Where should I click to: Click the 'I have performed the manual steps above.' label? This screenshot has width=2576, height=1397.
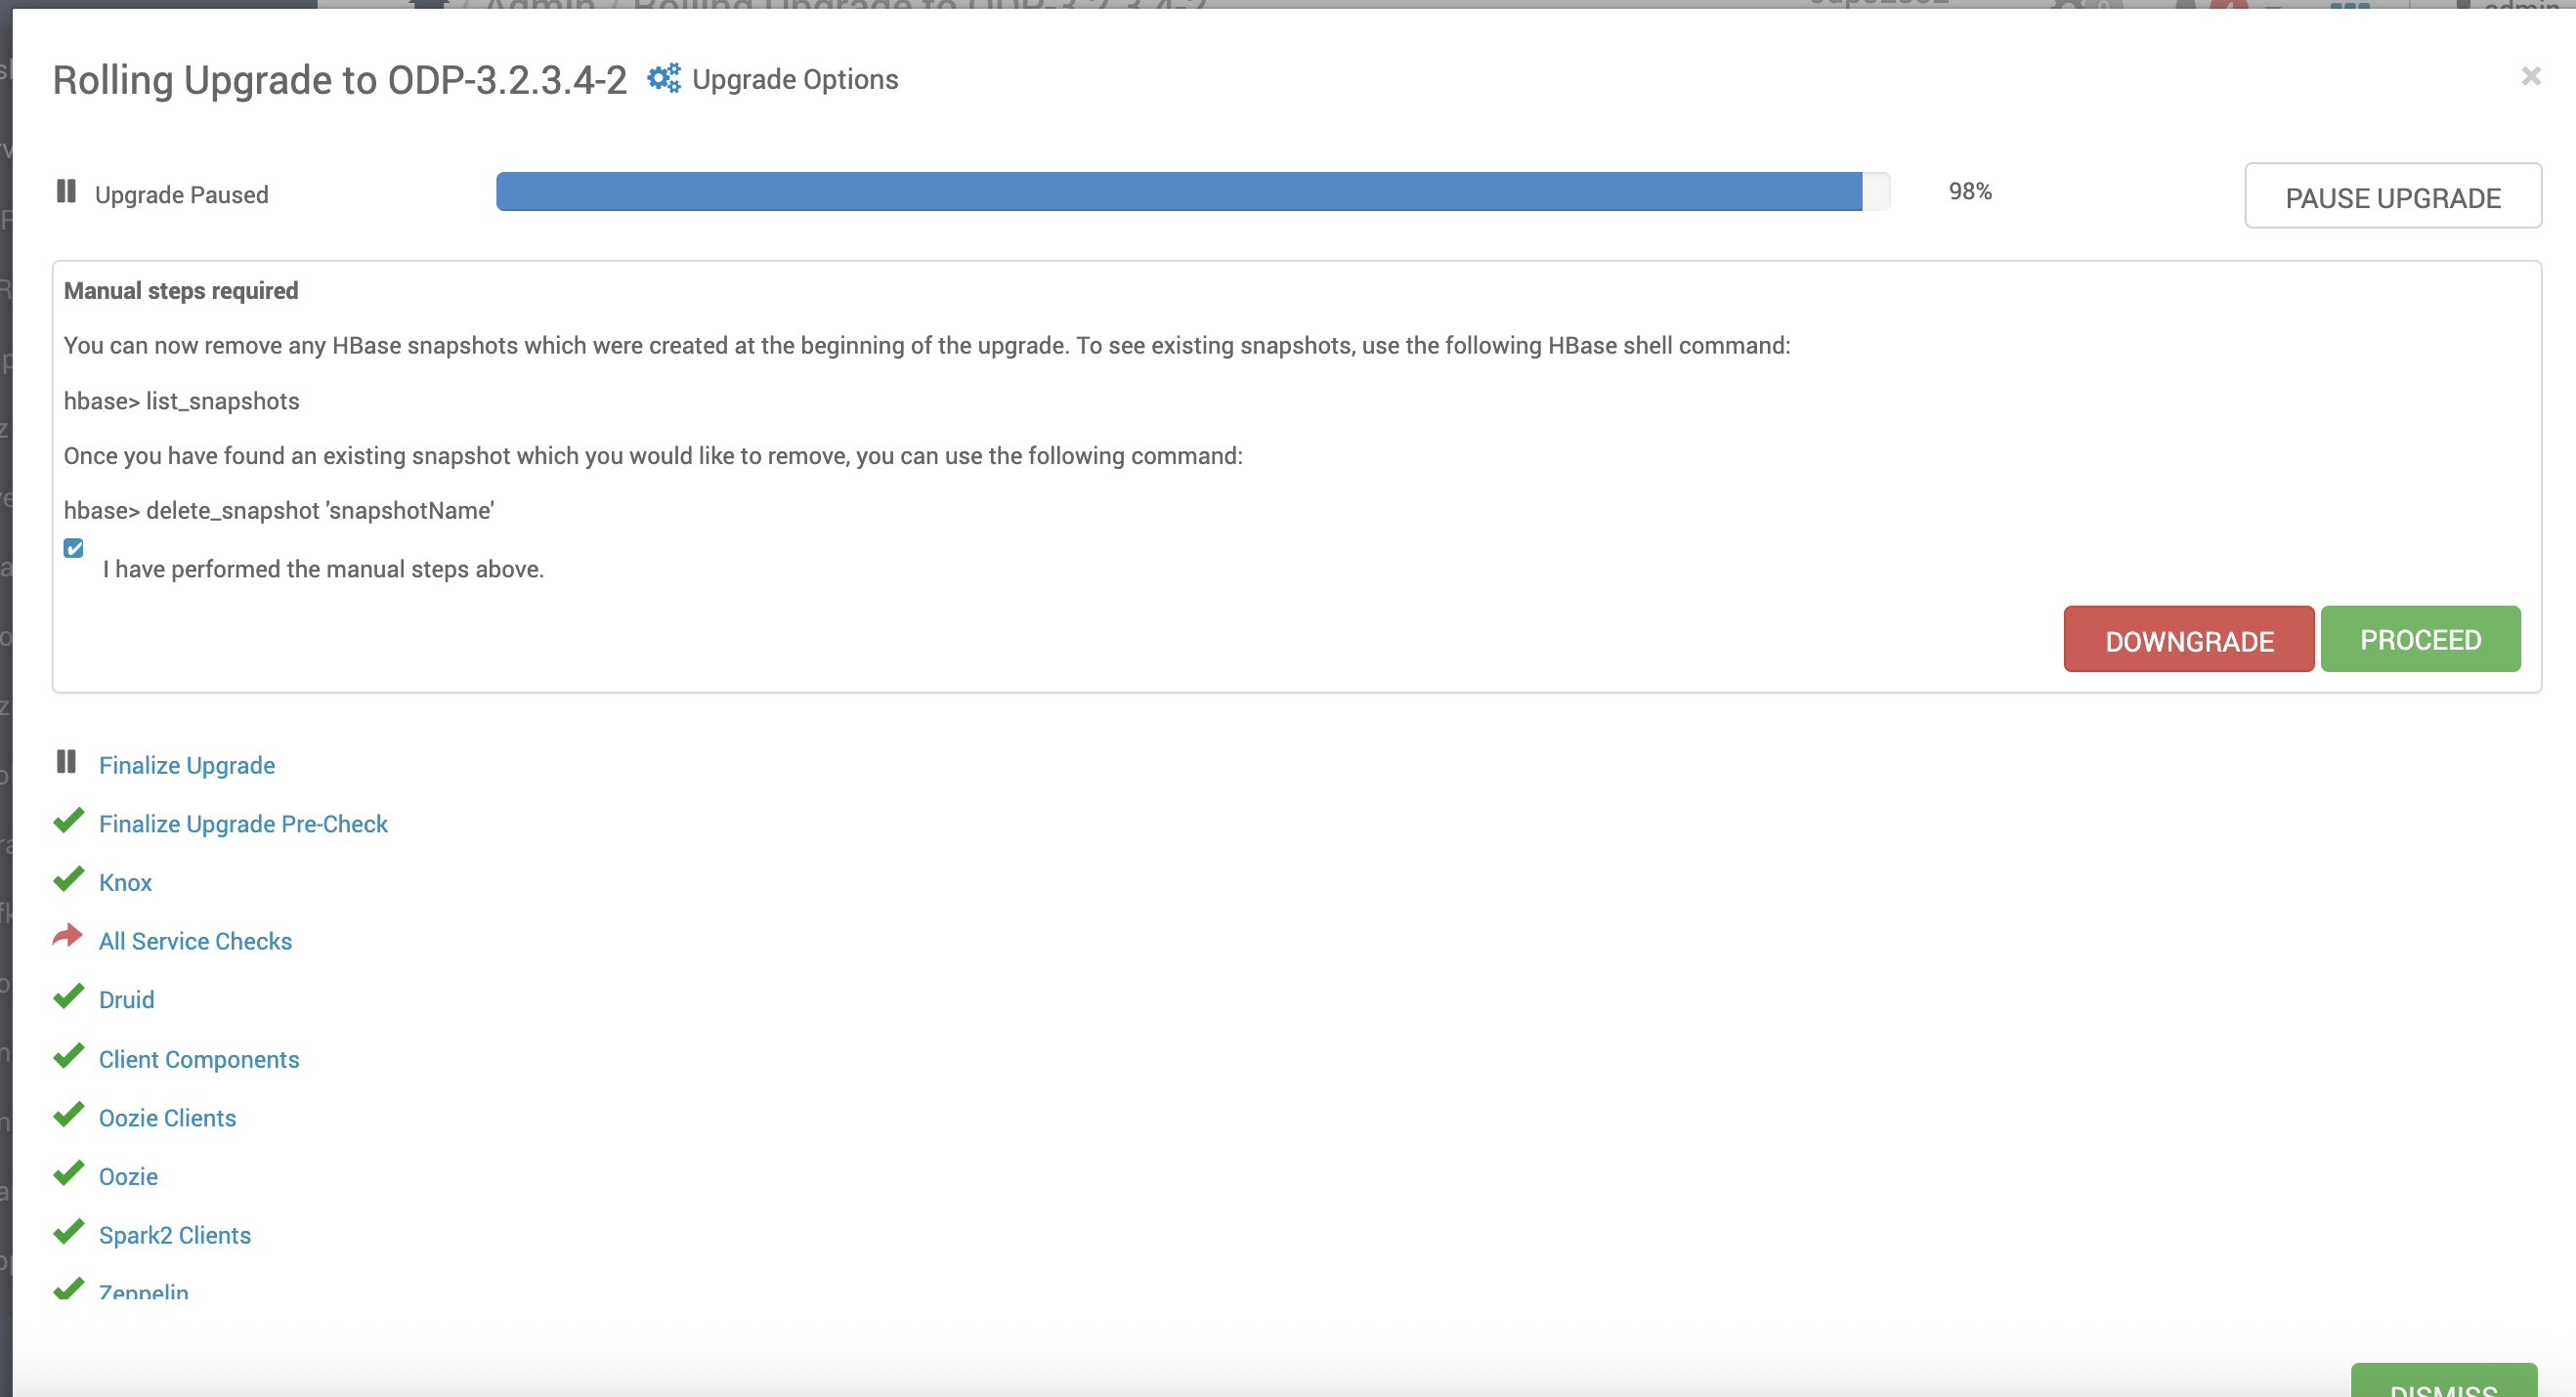(x=323, y=569)
